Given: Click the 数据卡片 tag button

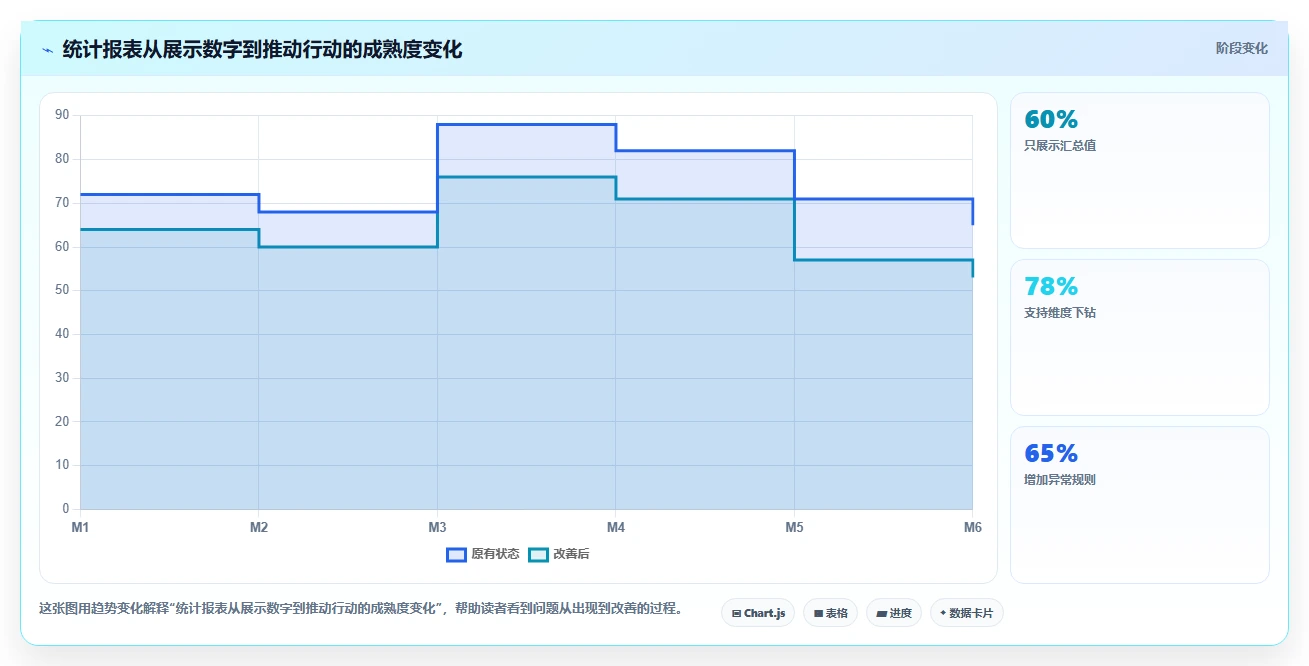Looking at the screenshot, I should [966, 613].
